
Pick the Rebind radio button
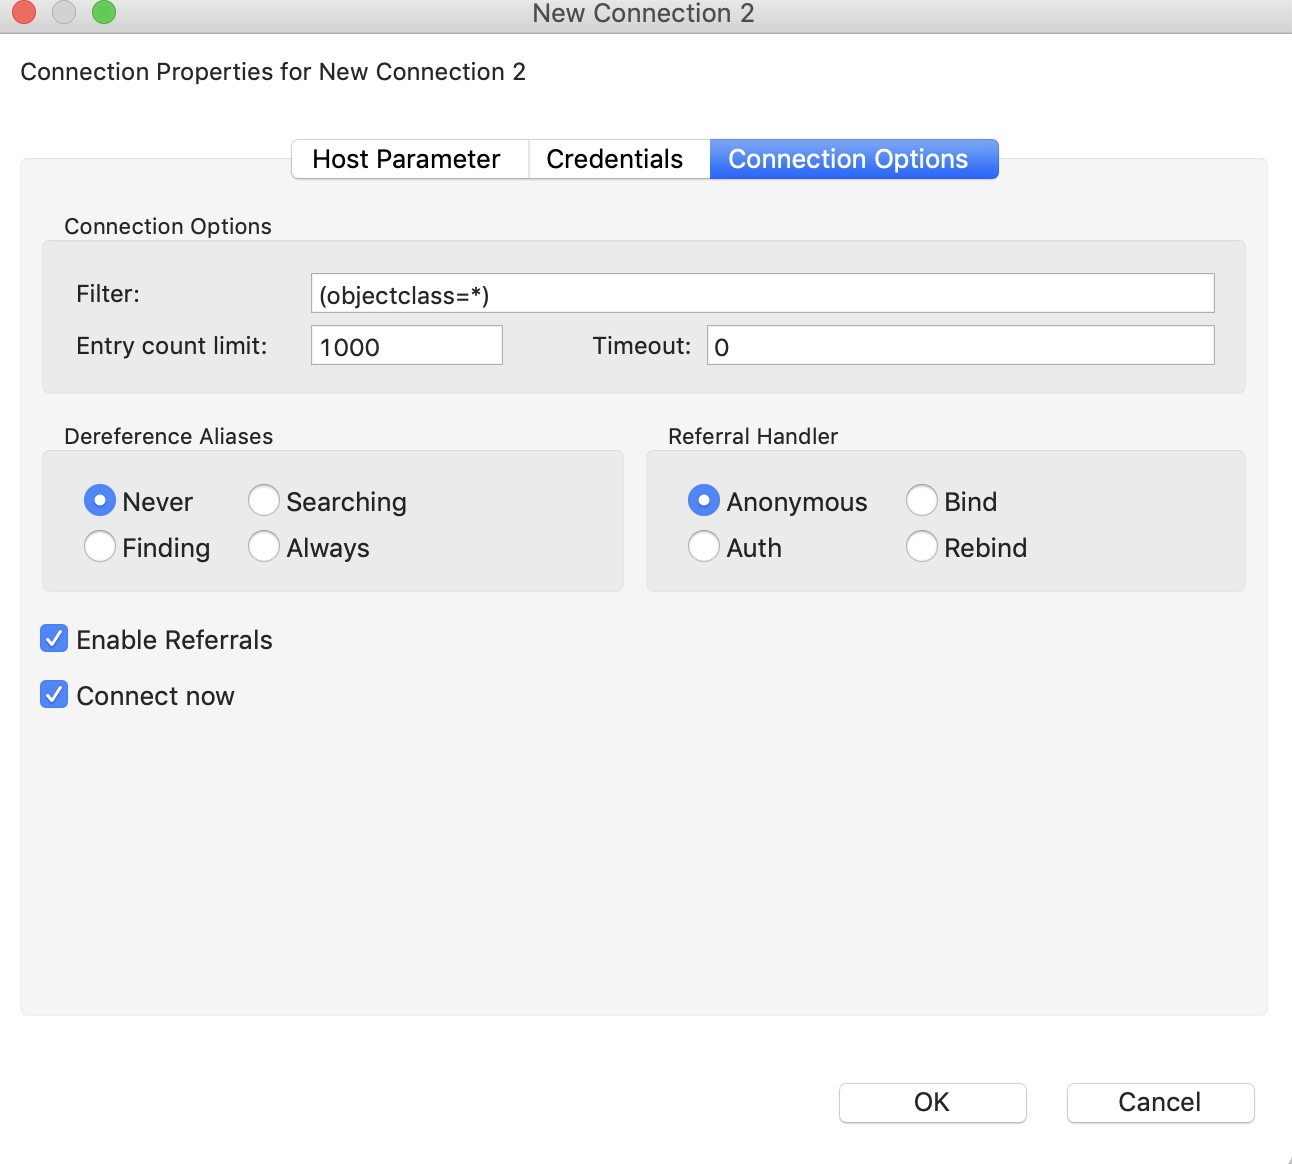click(922, 546)
